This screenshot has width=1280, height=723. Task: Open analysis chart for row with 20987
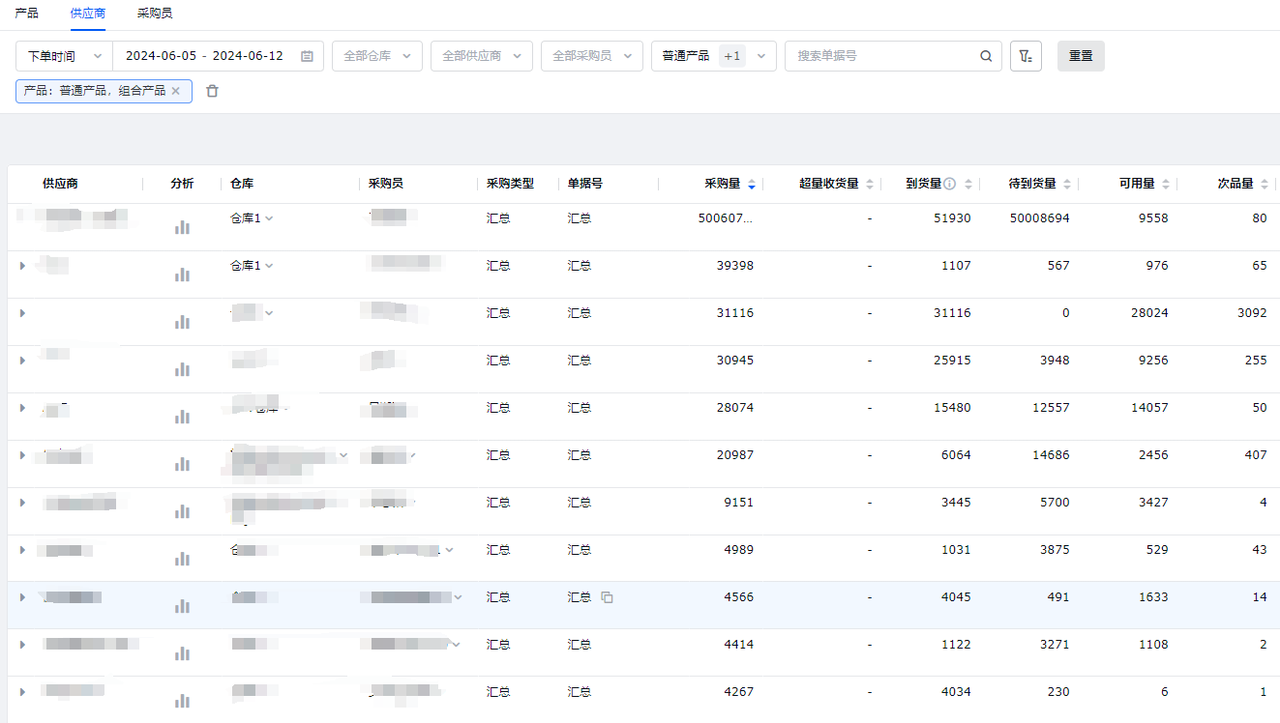coord(182,464)
